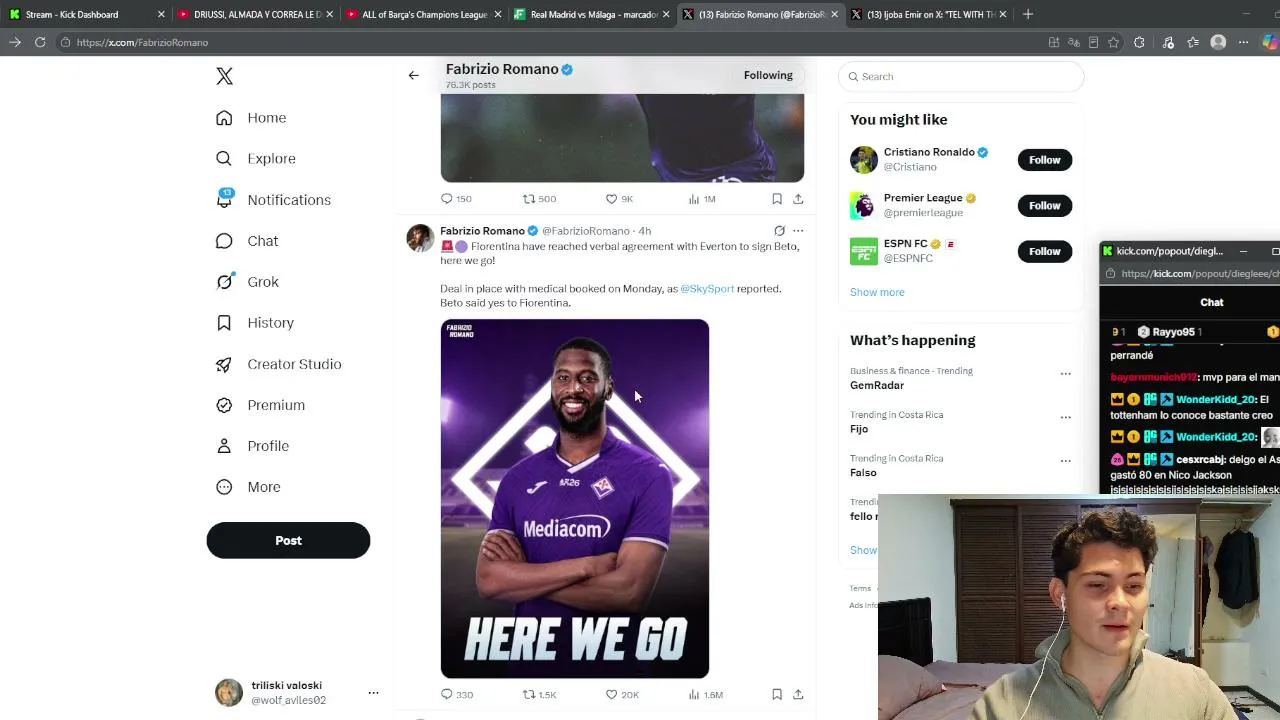Viewport: 1280px width, 720px height.
Task: Switch to the Stream - Kick Dashboard tab
Action: click(x=84, y=14)
